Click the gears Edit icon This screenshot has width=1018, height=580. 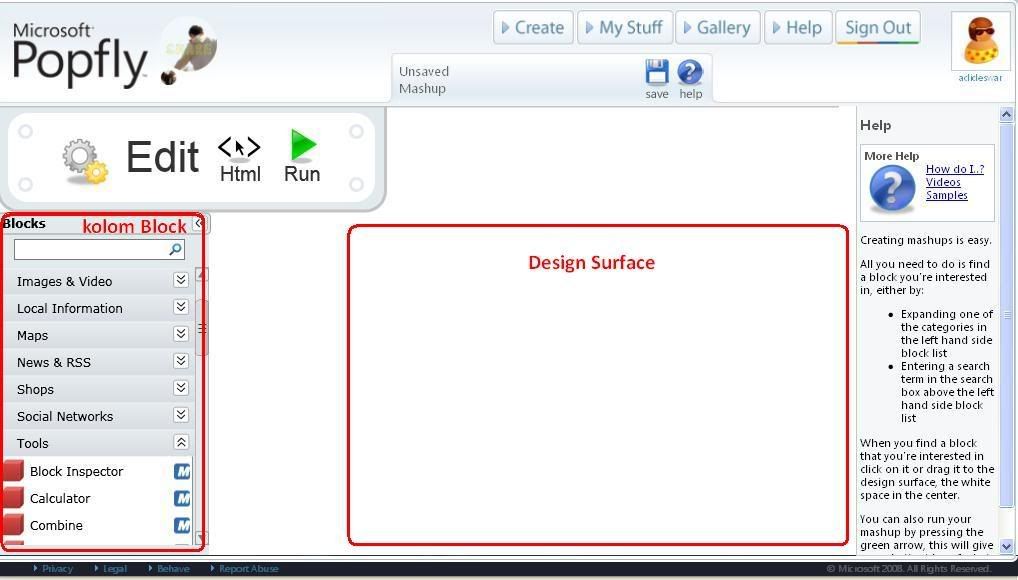[85, 160]
